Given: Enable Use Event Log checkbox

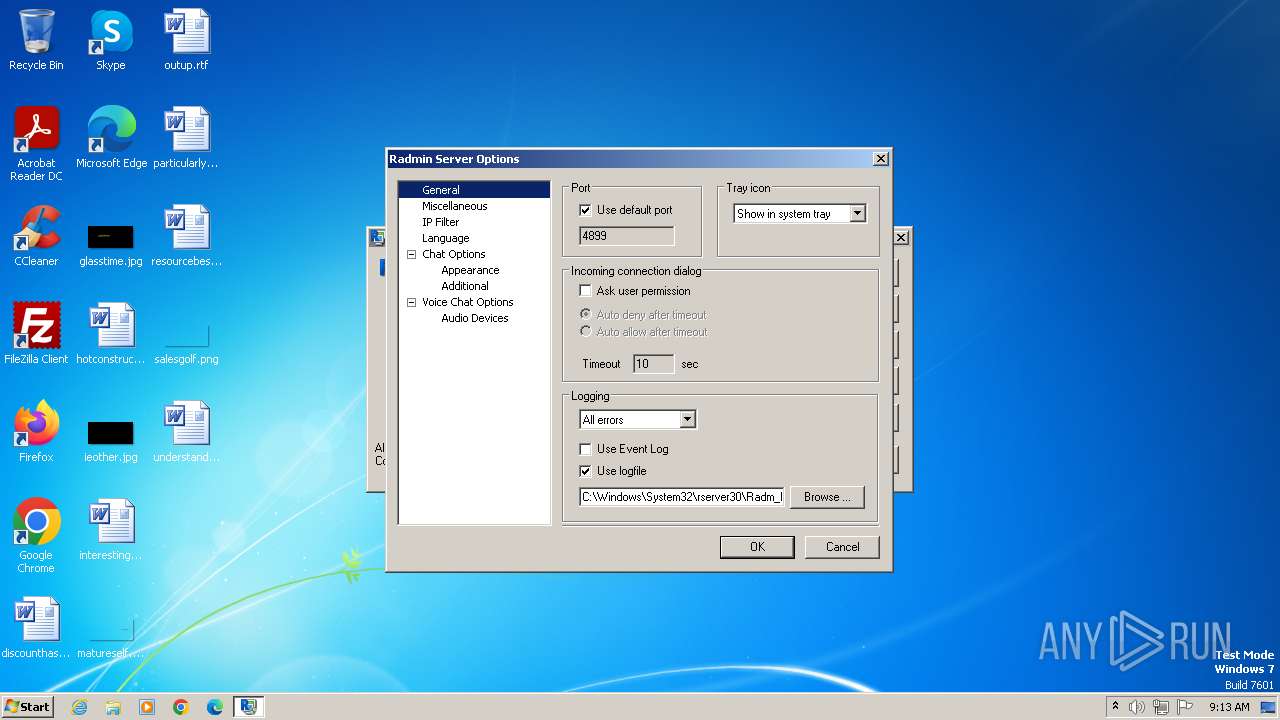Looking at the screenshot, I should point(585,449).
